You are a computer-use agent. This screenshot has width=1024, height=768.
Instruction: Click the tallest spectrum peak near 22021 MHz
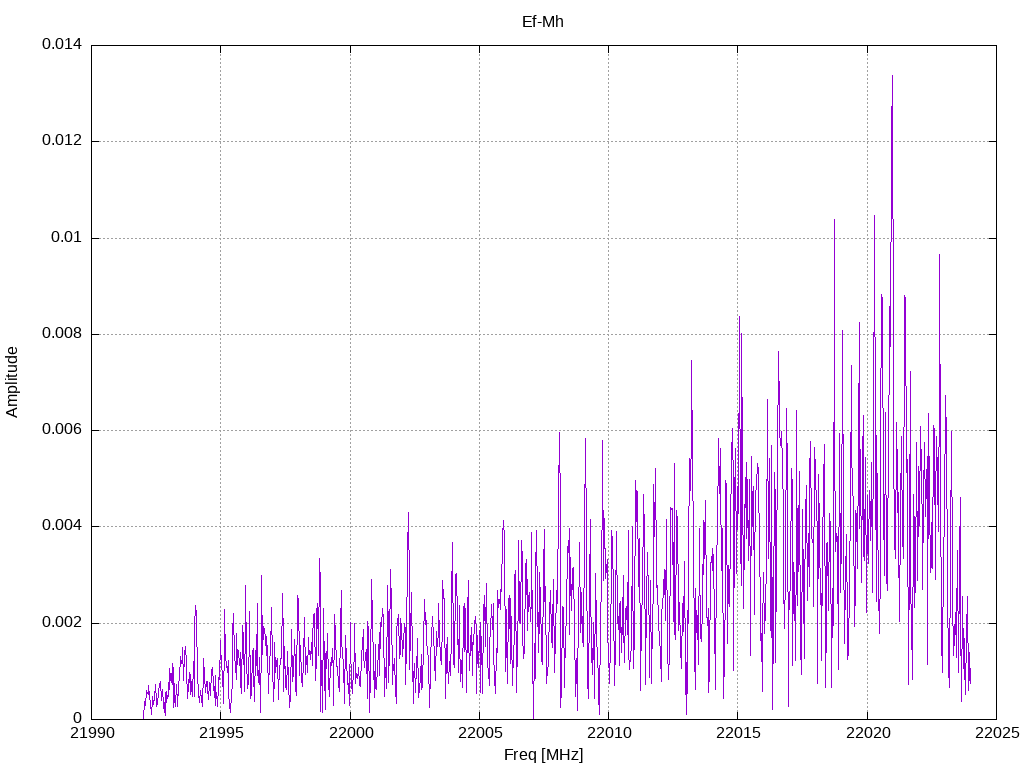pos(892,76)
